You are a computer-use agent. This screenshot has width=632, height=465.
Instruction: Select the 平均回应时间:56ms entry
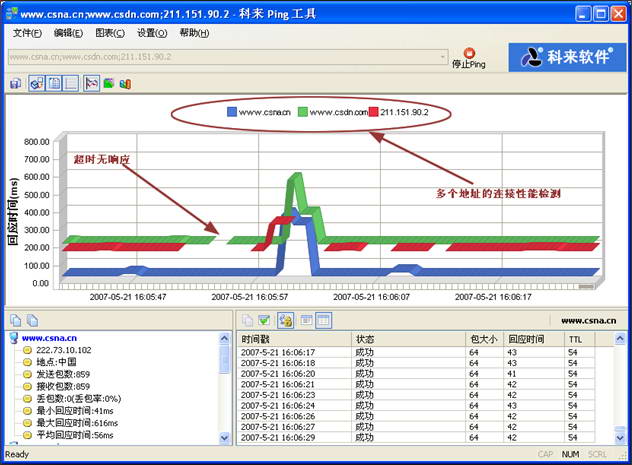(75, 435)
